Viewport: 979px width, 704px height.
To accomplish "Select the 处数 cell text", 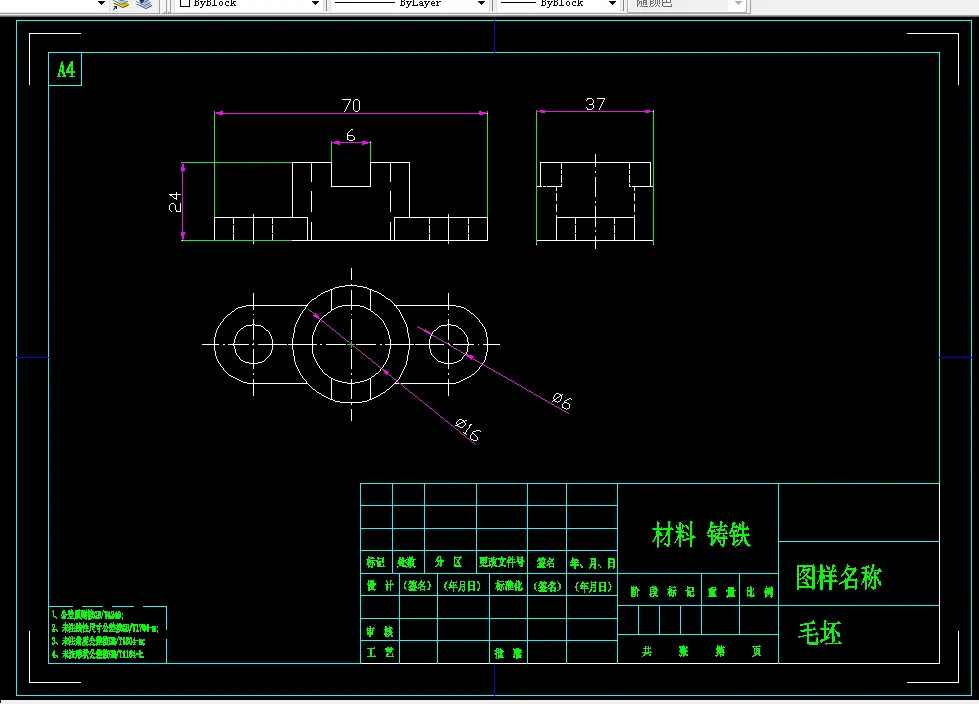I will coord(406,562).
